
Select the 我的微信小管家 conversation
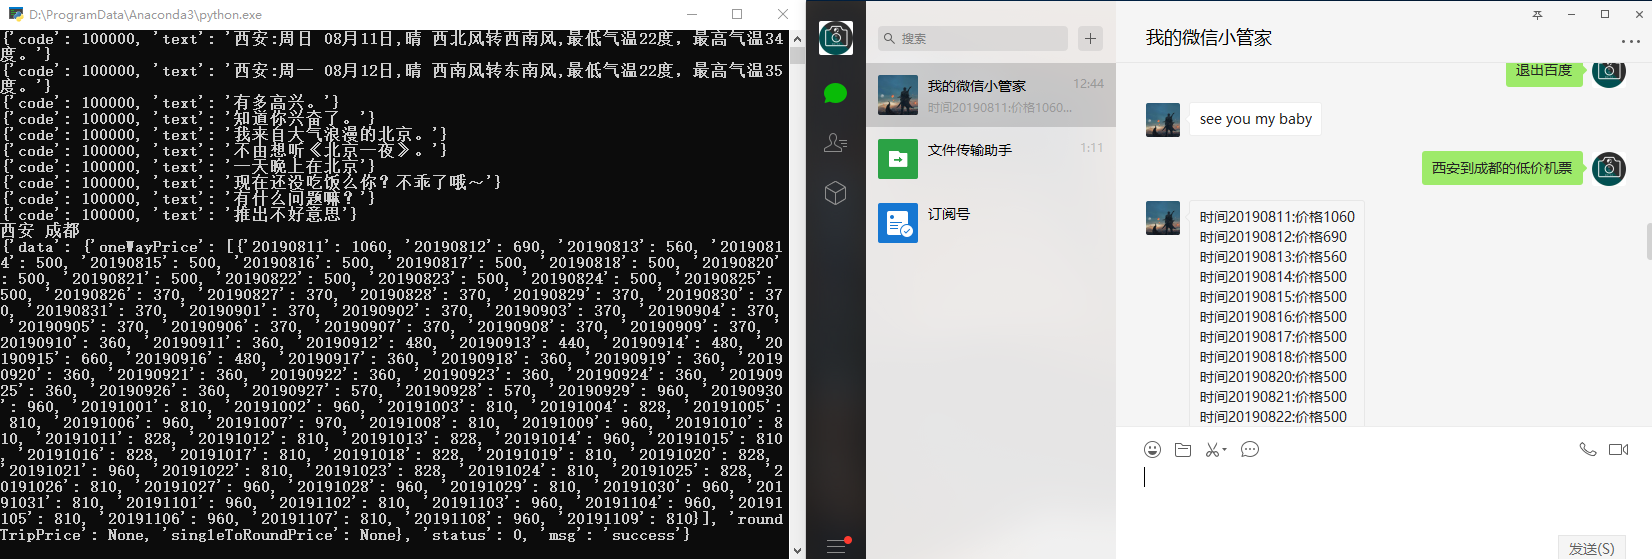tap(991, 95)
